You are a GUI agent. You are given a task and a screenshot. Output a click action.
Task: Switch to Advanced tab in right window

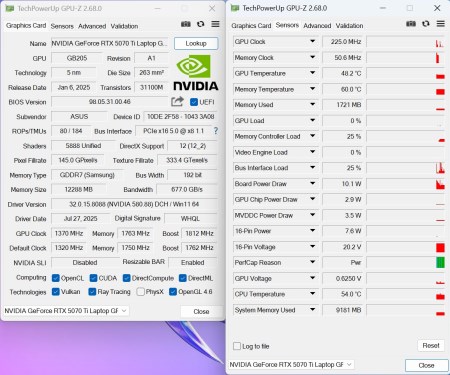317,26
